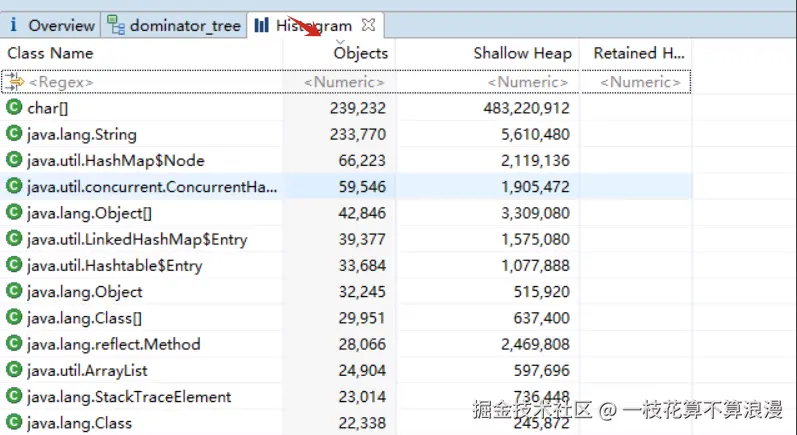Click the objects count 239,232
797x435 pixels.
pyautogui.click(x=358, y=108)
